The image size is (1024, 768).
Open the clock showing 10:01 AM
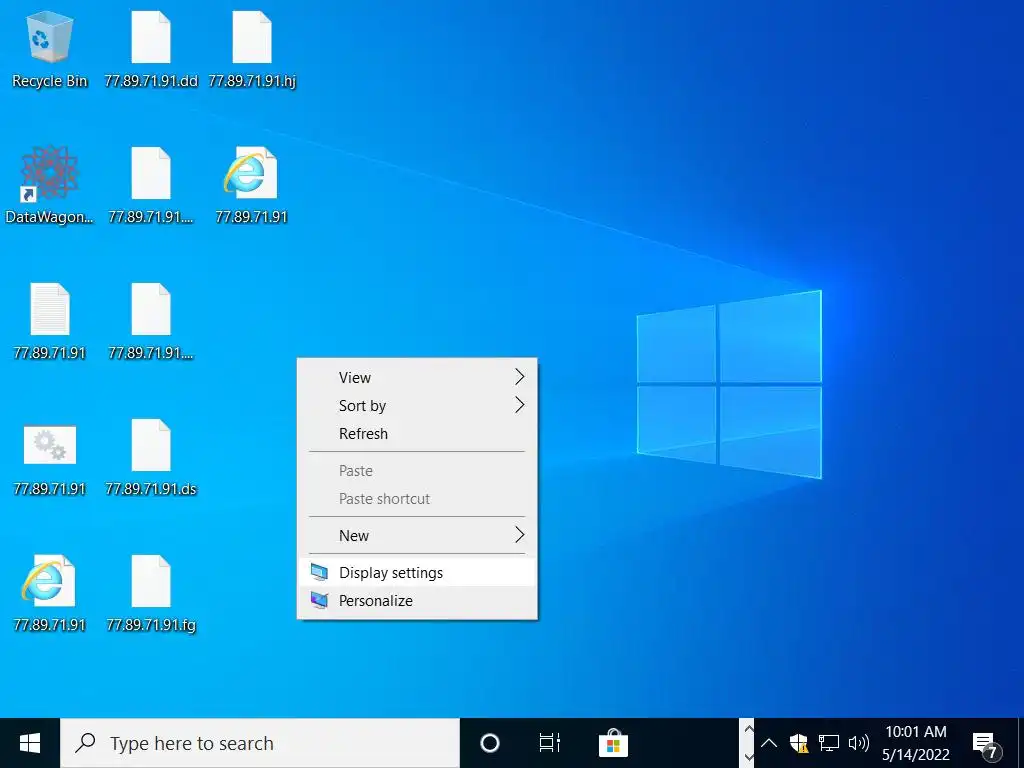pyautogui.click(x=916, y=743)
